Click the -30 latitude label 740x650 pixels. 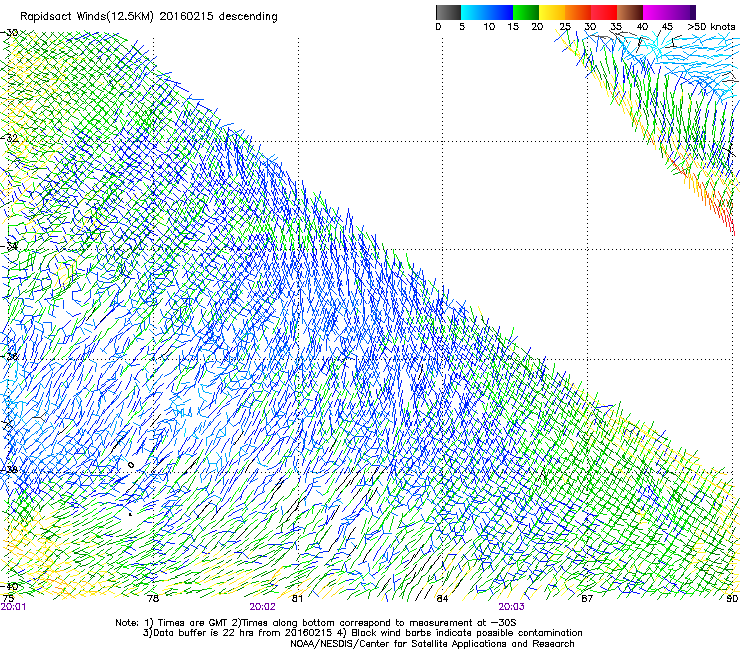(9, 33)
